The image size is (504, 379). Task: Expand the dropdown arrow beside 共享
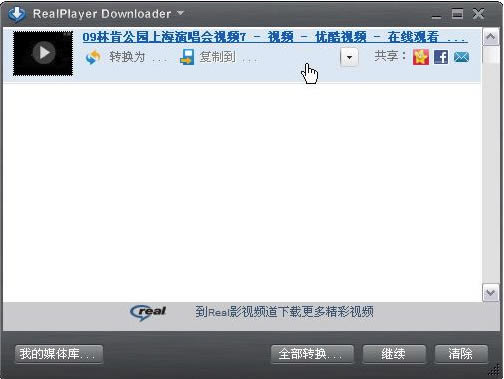coord(349,57)
